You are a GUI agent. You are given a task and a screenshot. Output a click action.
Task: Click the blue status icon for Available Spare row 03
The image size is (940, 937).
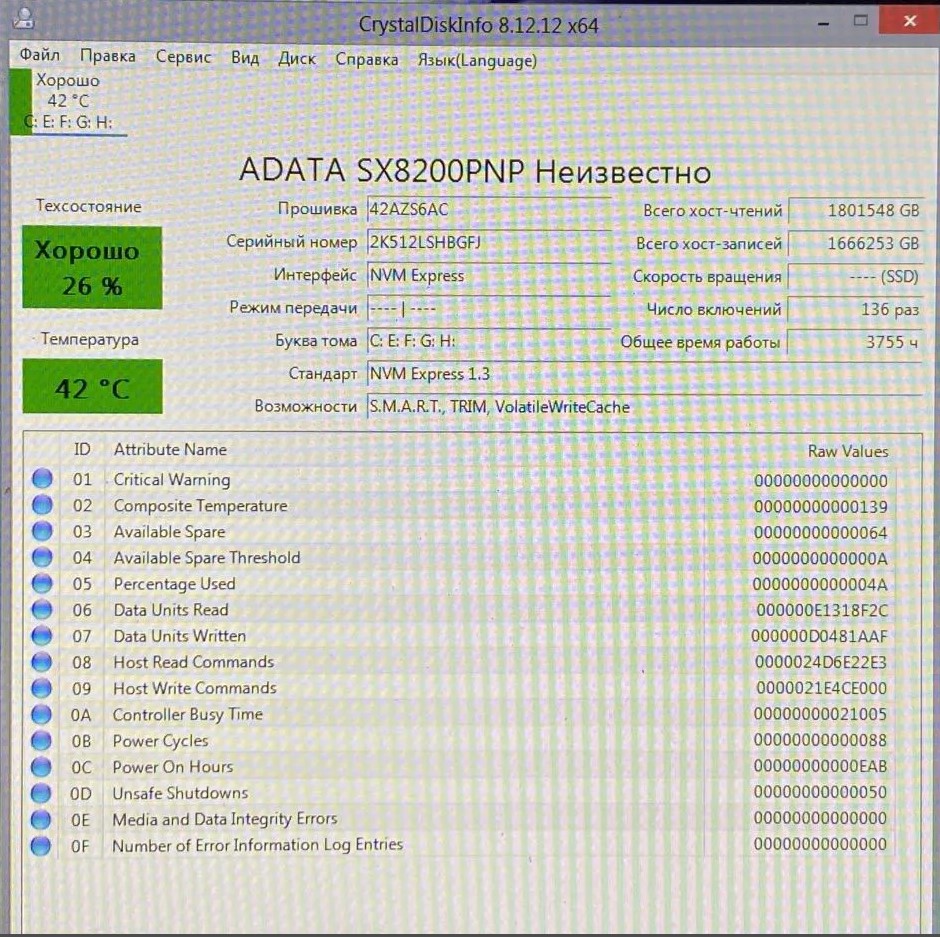pos(42,531)
